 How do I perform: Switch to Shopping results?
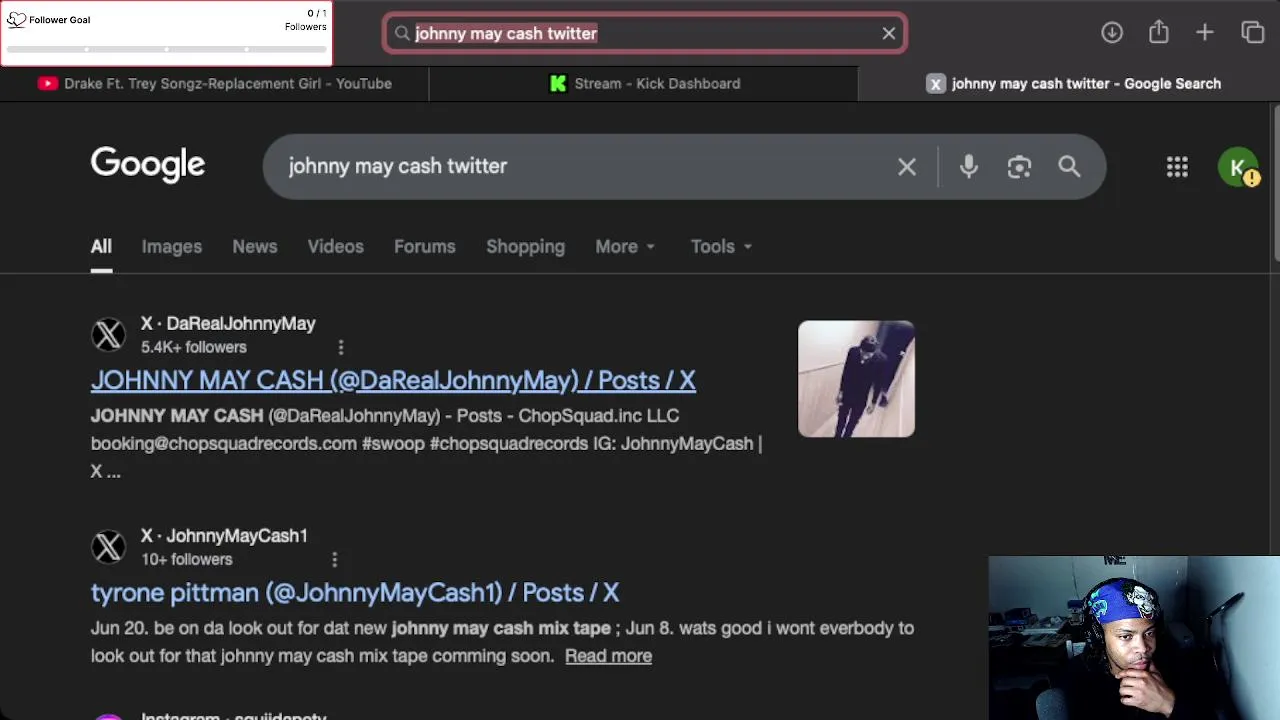click(525, 247)
